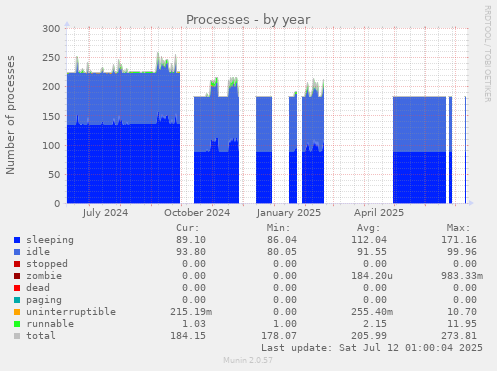Click uninterruptible's average value 255.40m
The height and width of the screenshot is (371, 497).
coord(372,312)
